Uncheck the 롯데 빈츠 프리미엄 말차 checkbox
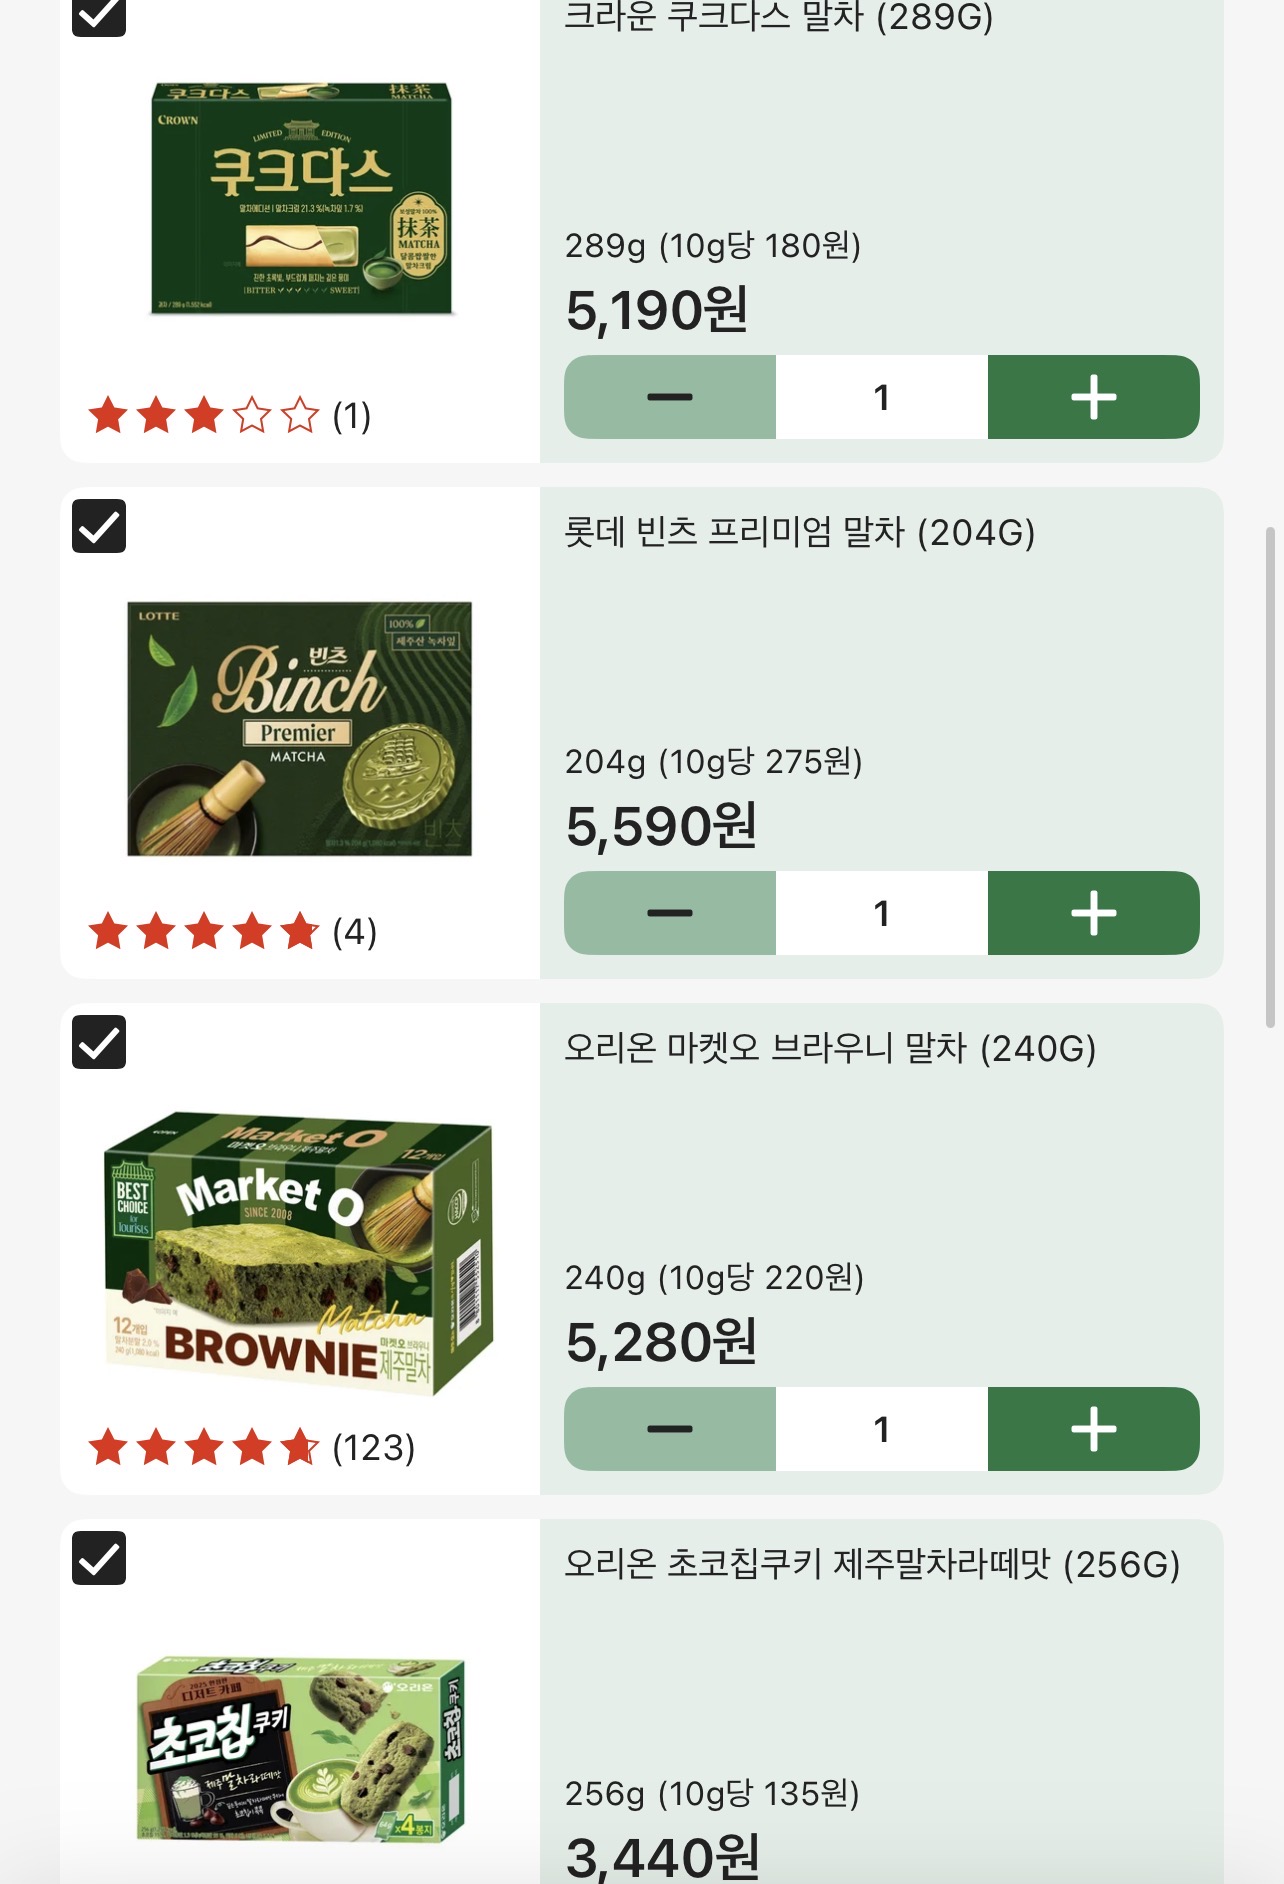 [x=99, y=526]
